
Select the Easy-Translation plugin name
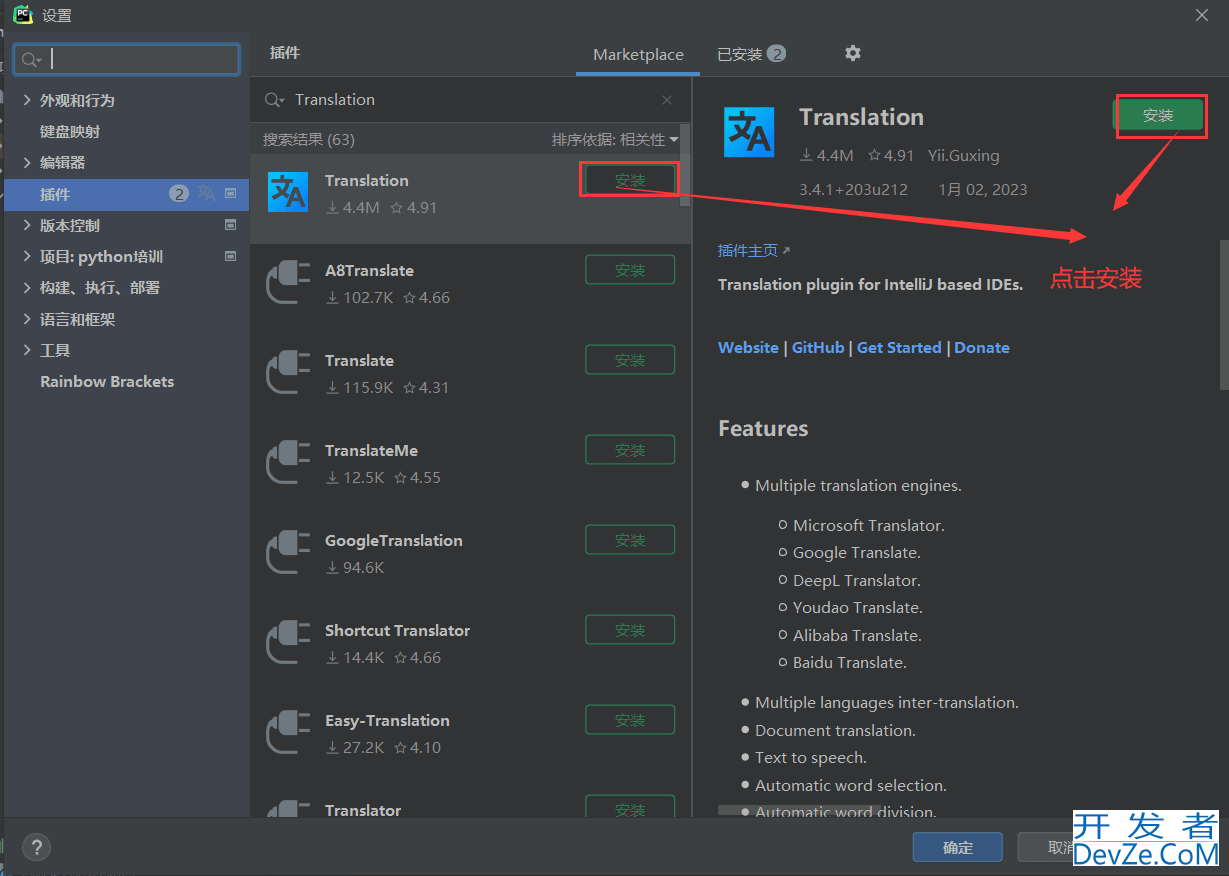click(x=387, y=720)
